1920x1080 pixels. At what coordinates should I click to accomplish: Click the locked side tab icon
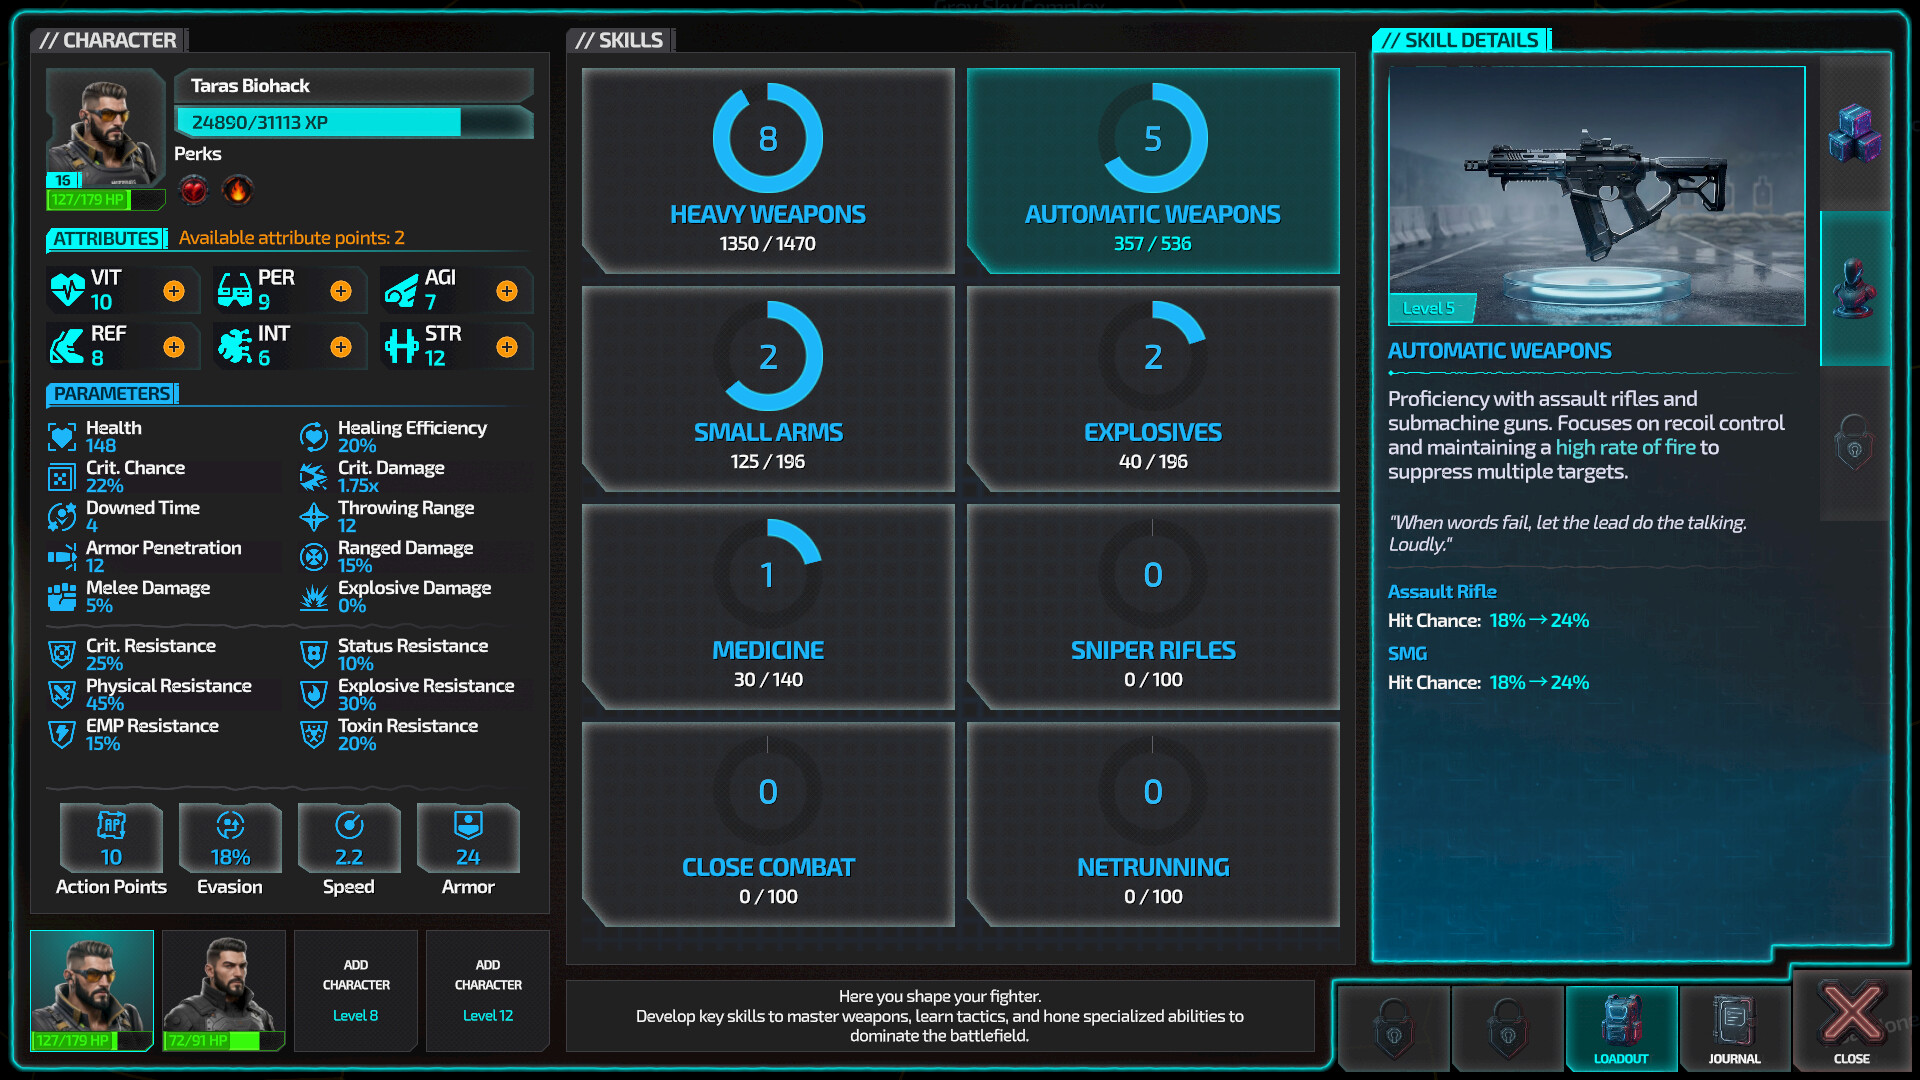(1855, 443)
